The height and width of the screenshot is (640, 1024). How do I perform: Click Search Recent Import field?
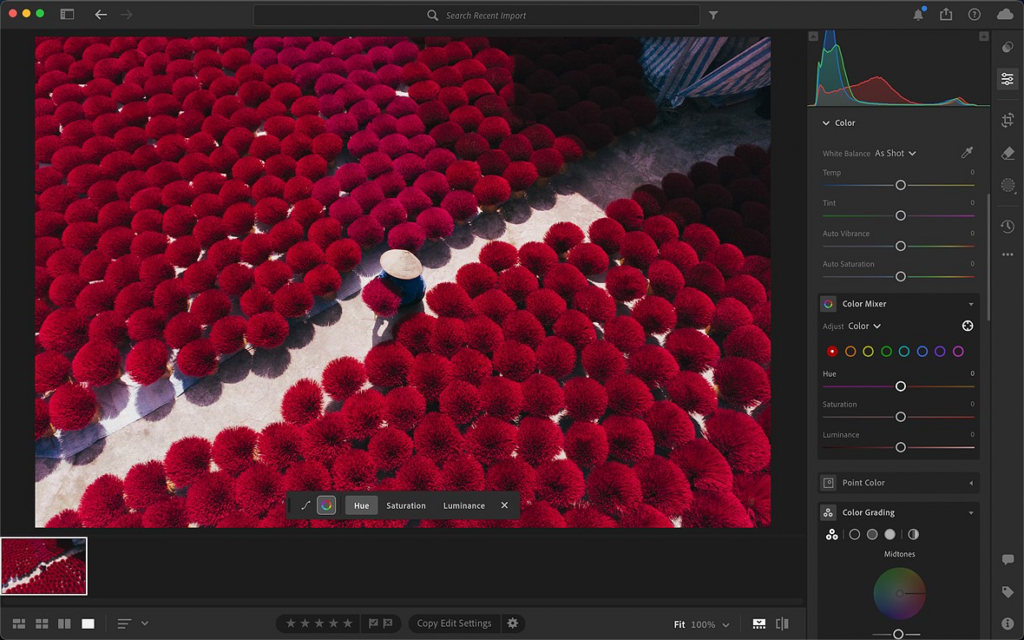476,15
